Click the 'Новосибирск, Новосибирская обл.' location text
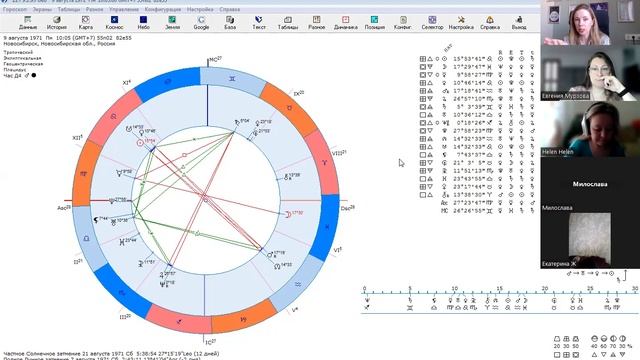640x360 pixels. coord(59,44)
